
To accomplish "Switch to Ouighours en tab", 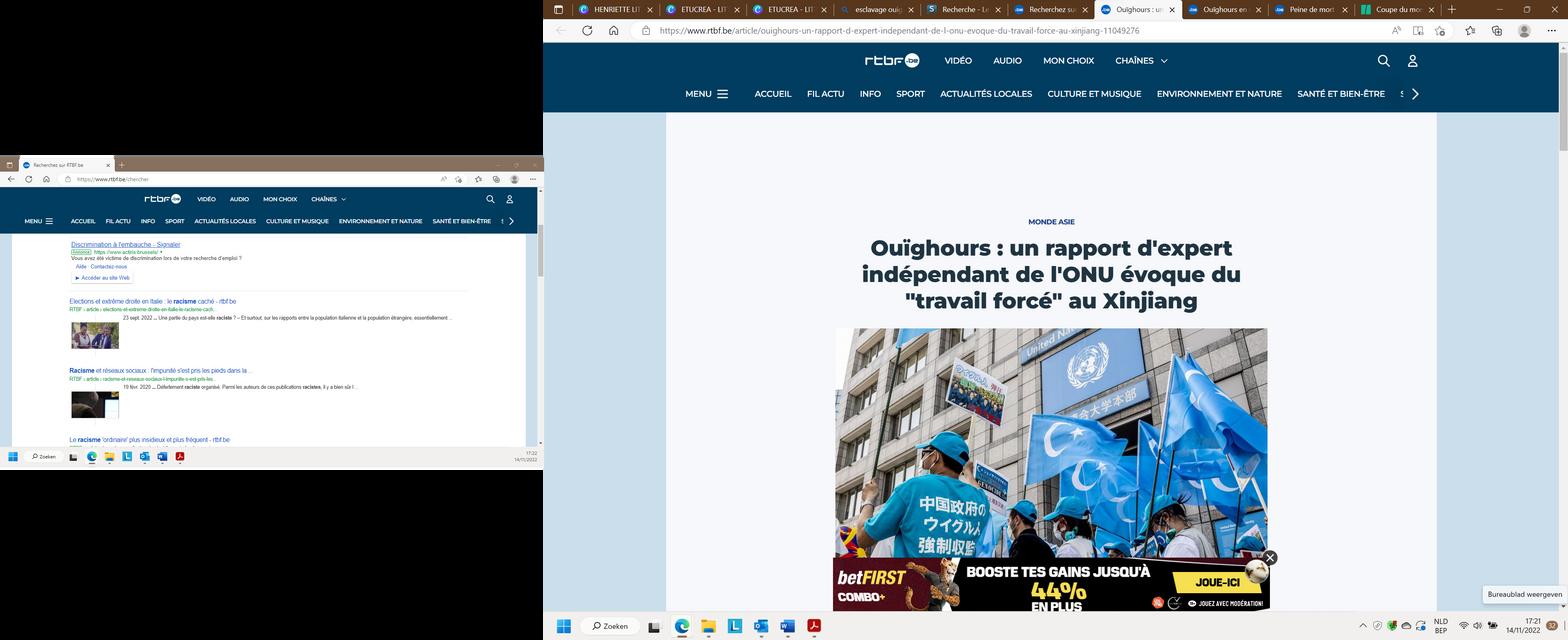I will pos(1224,10).
